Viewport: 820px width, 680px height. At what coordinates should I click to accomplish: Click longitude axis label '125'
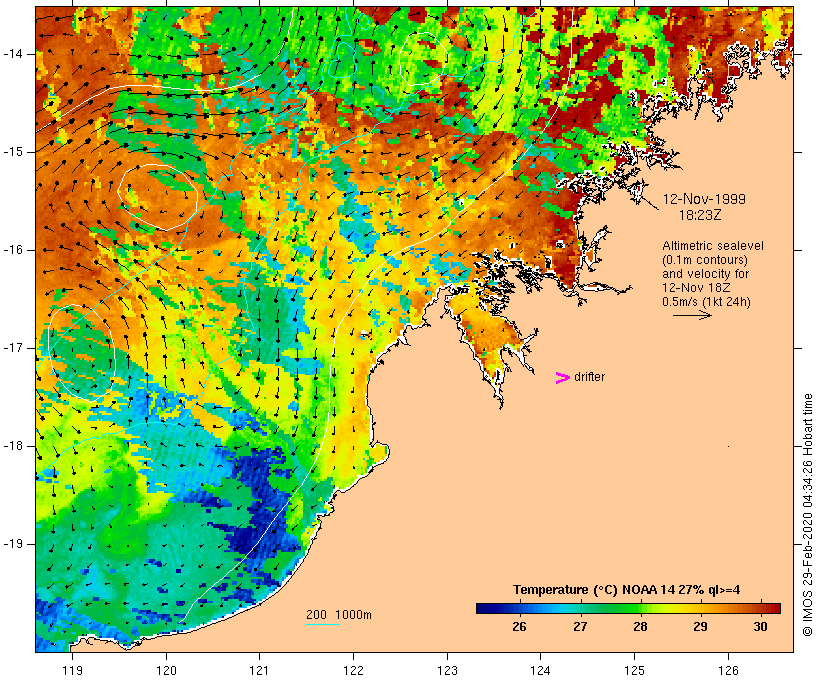(x=635, y=670)
